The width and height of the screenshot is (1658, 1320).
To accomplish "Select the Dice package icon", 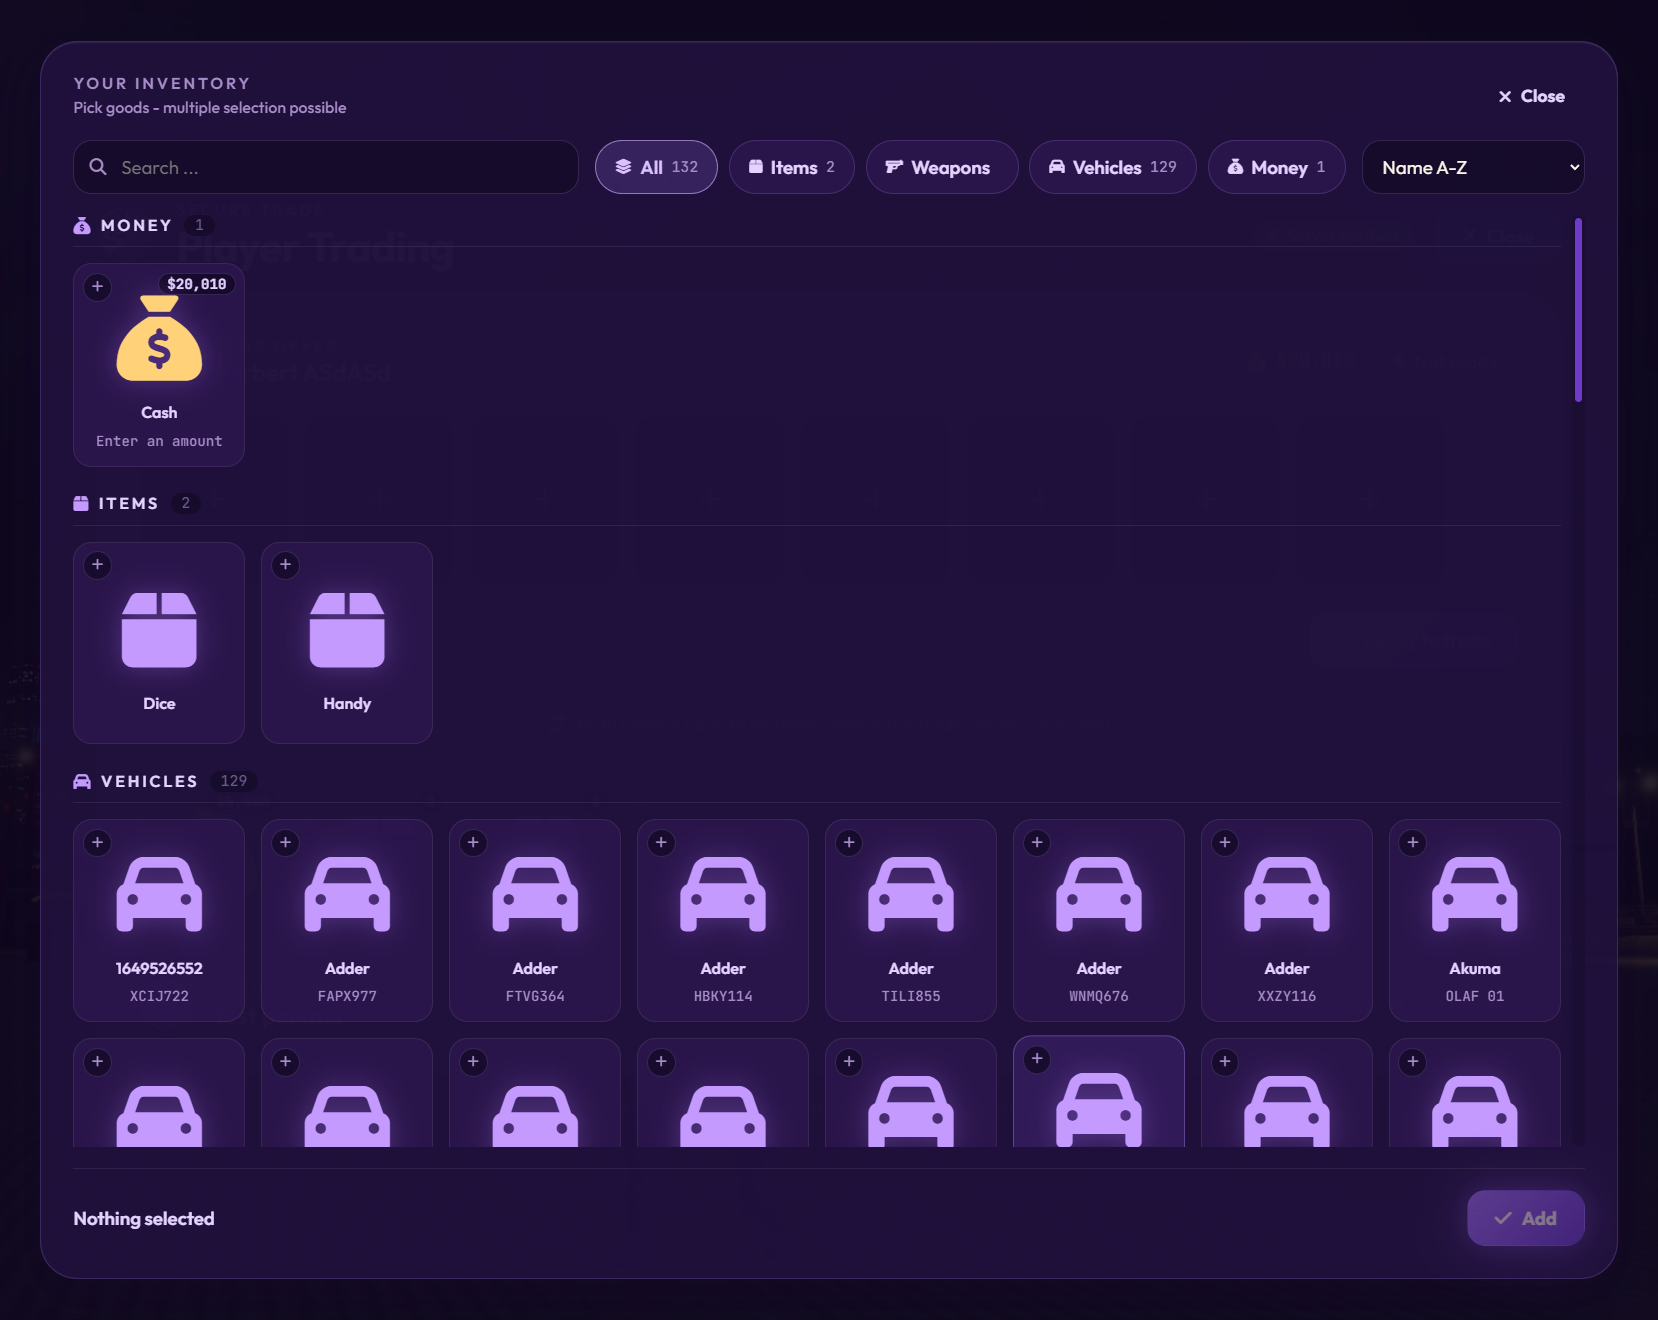I will [159, 630].
